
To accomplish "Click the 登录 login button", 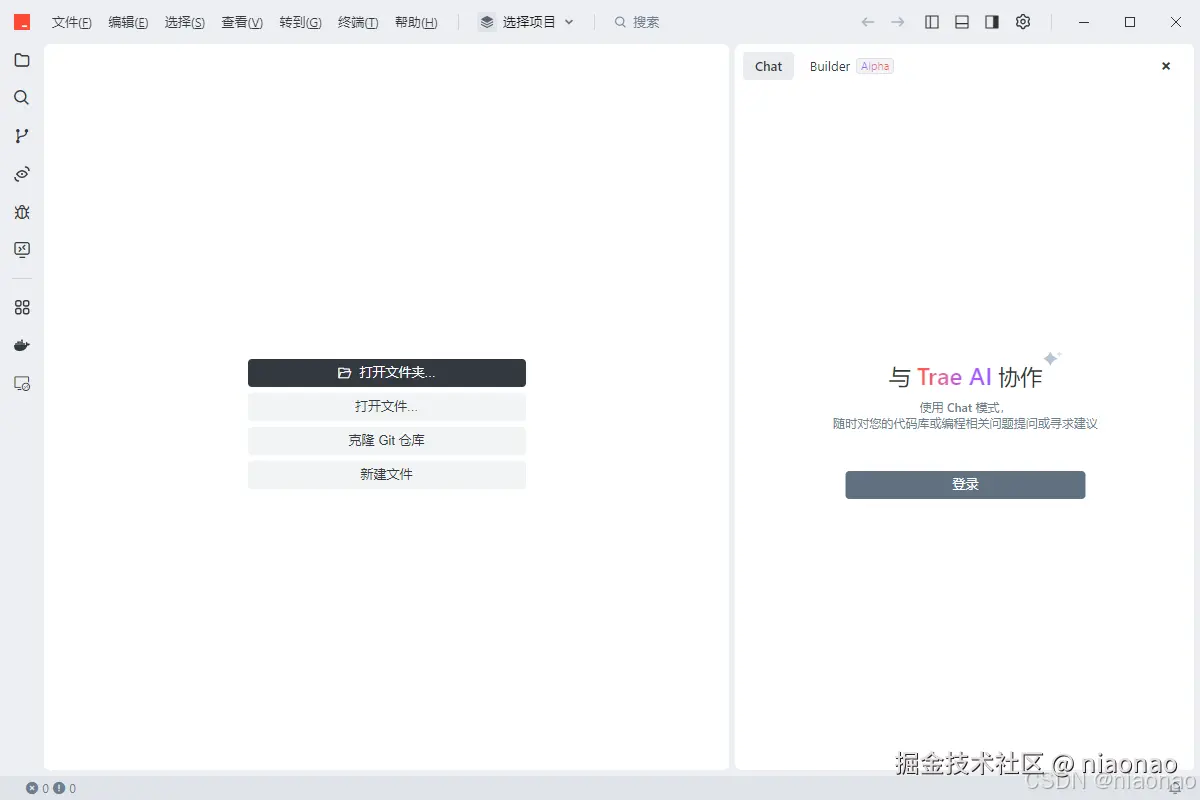I will (965, 484).
